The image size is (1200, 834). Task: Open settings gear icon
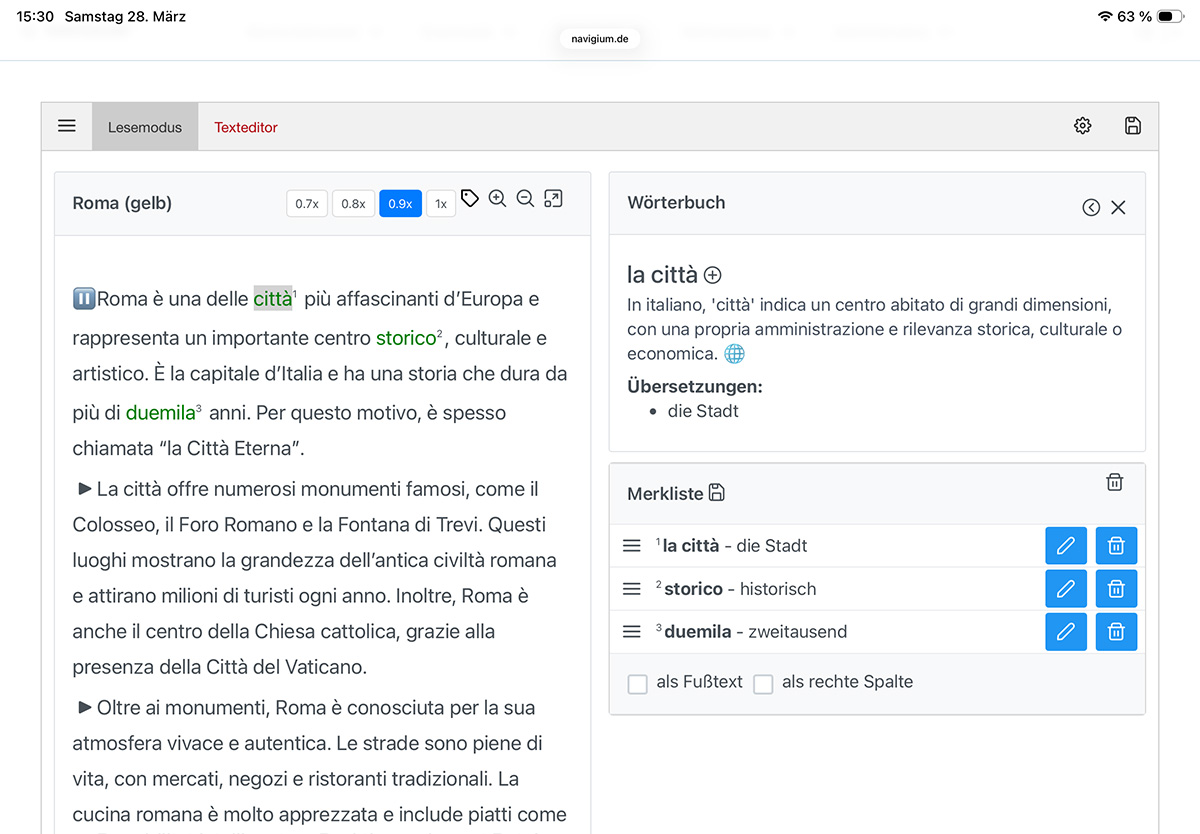[x=1082, y=126]
